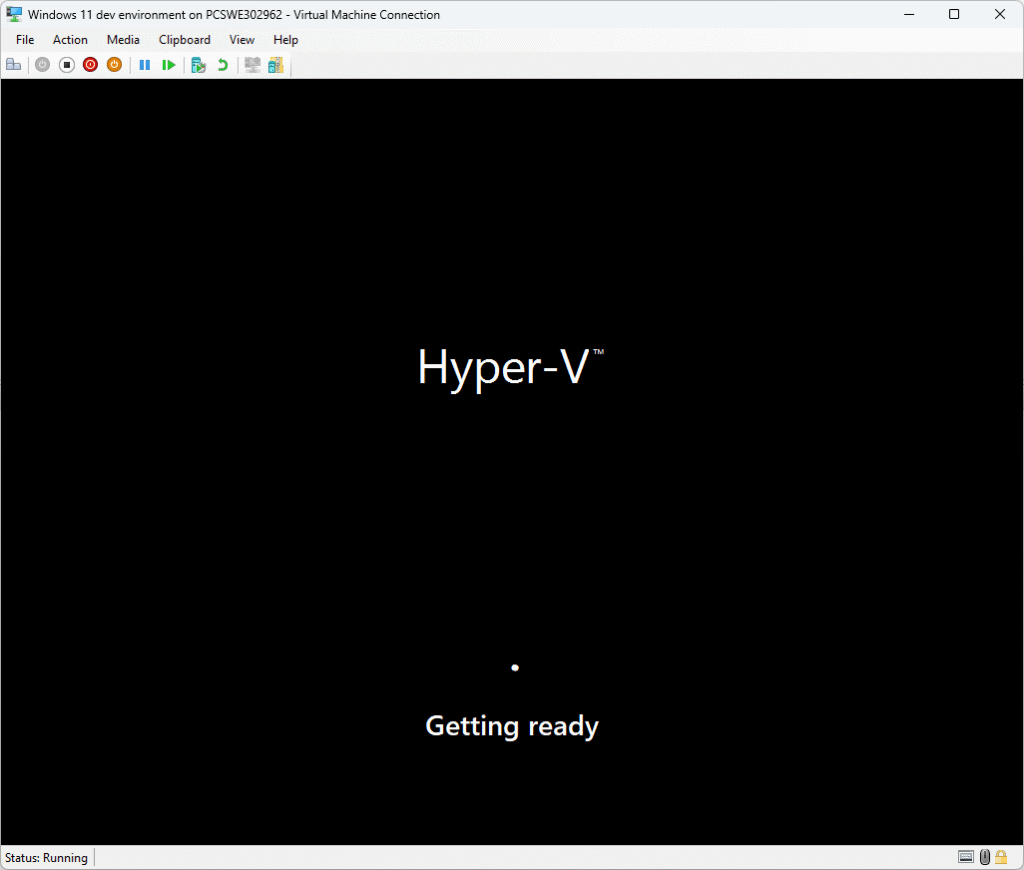Click the Share/Hyper-V Manager toolbar icon
This screenshot has width=1024, height=870.
pyautogui.click(x=276, y=65)
